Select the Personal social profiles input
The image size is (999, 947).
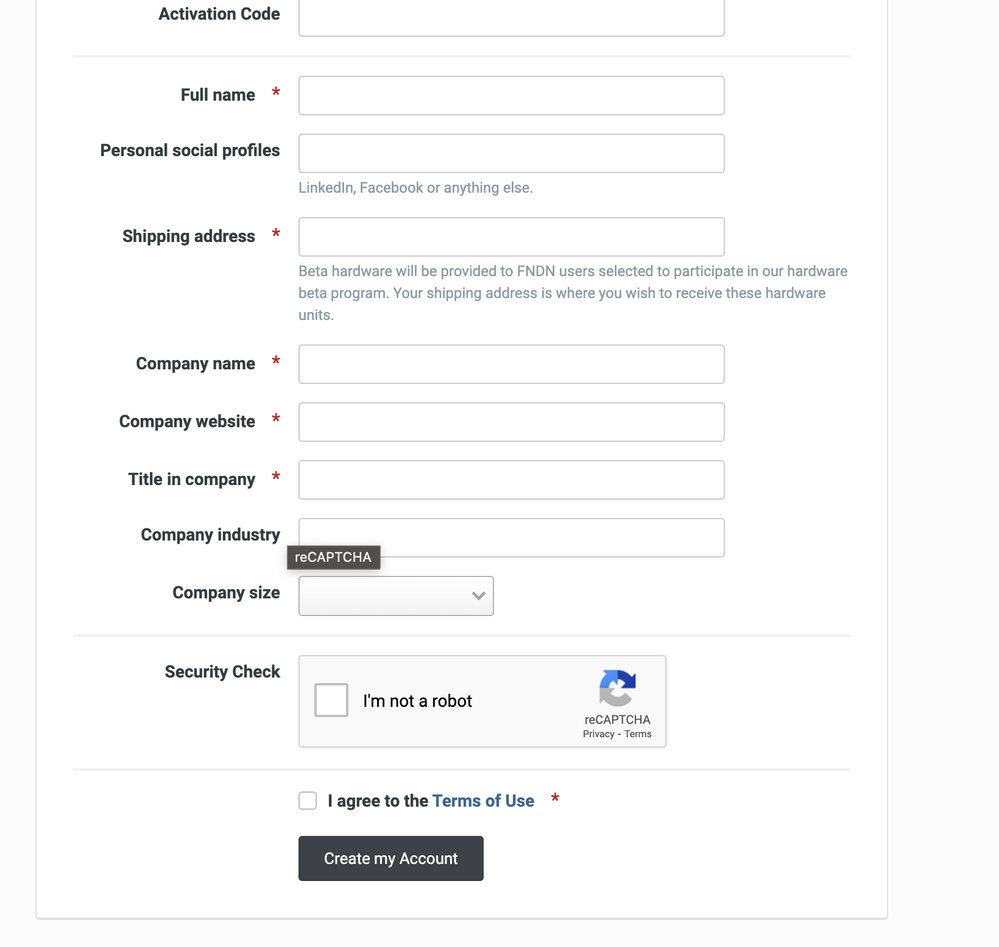(511, 153)
